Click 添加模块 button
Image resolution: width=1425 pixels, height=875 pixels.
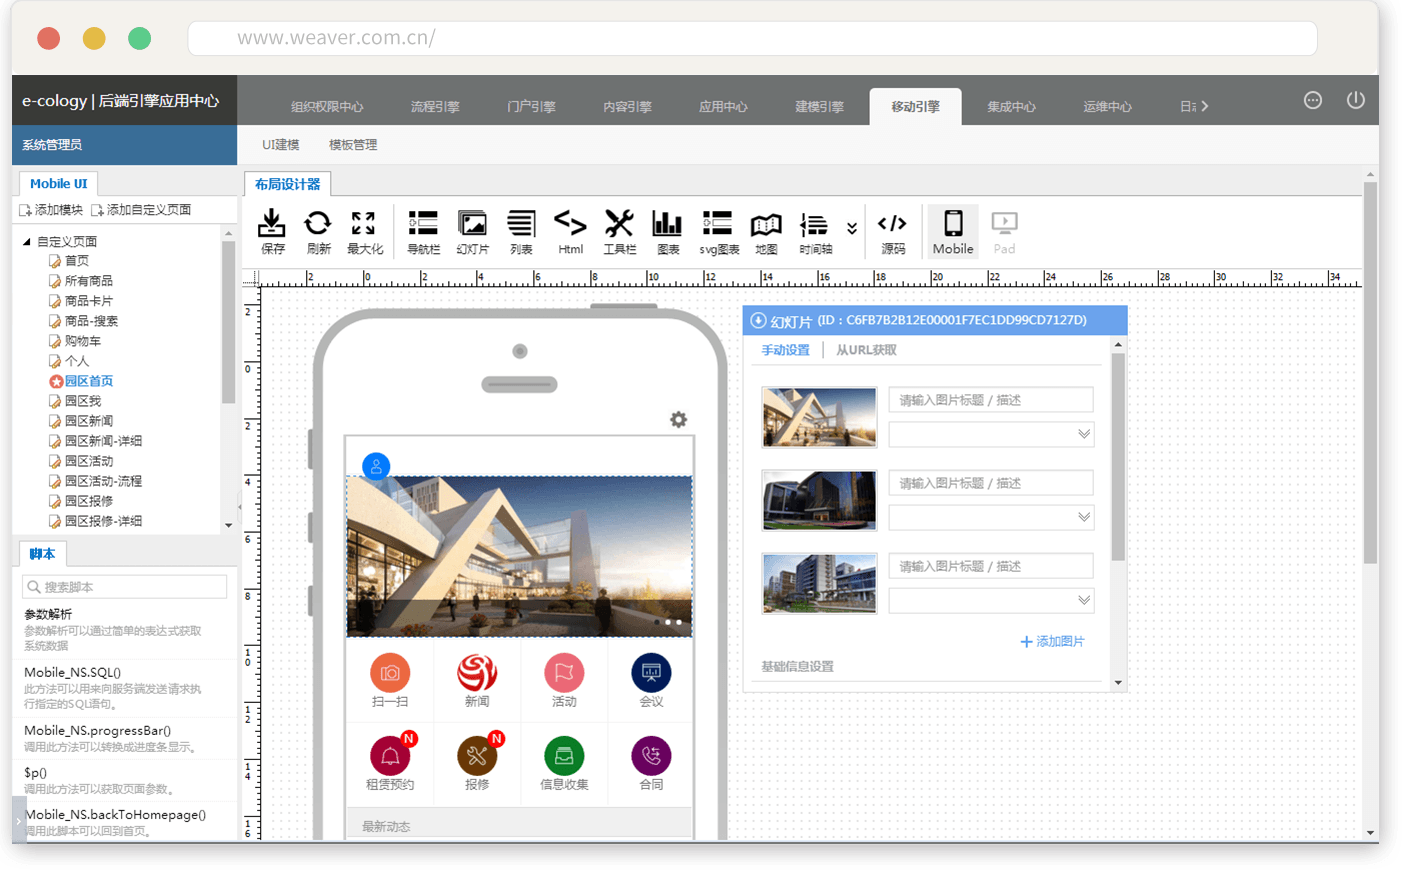(x=51, y=210)
